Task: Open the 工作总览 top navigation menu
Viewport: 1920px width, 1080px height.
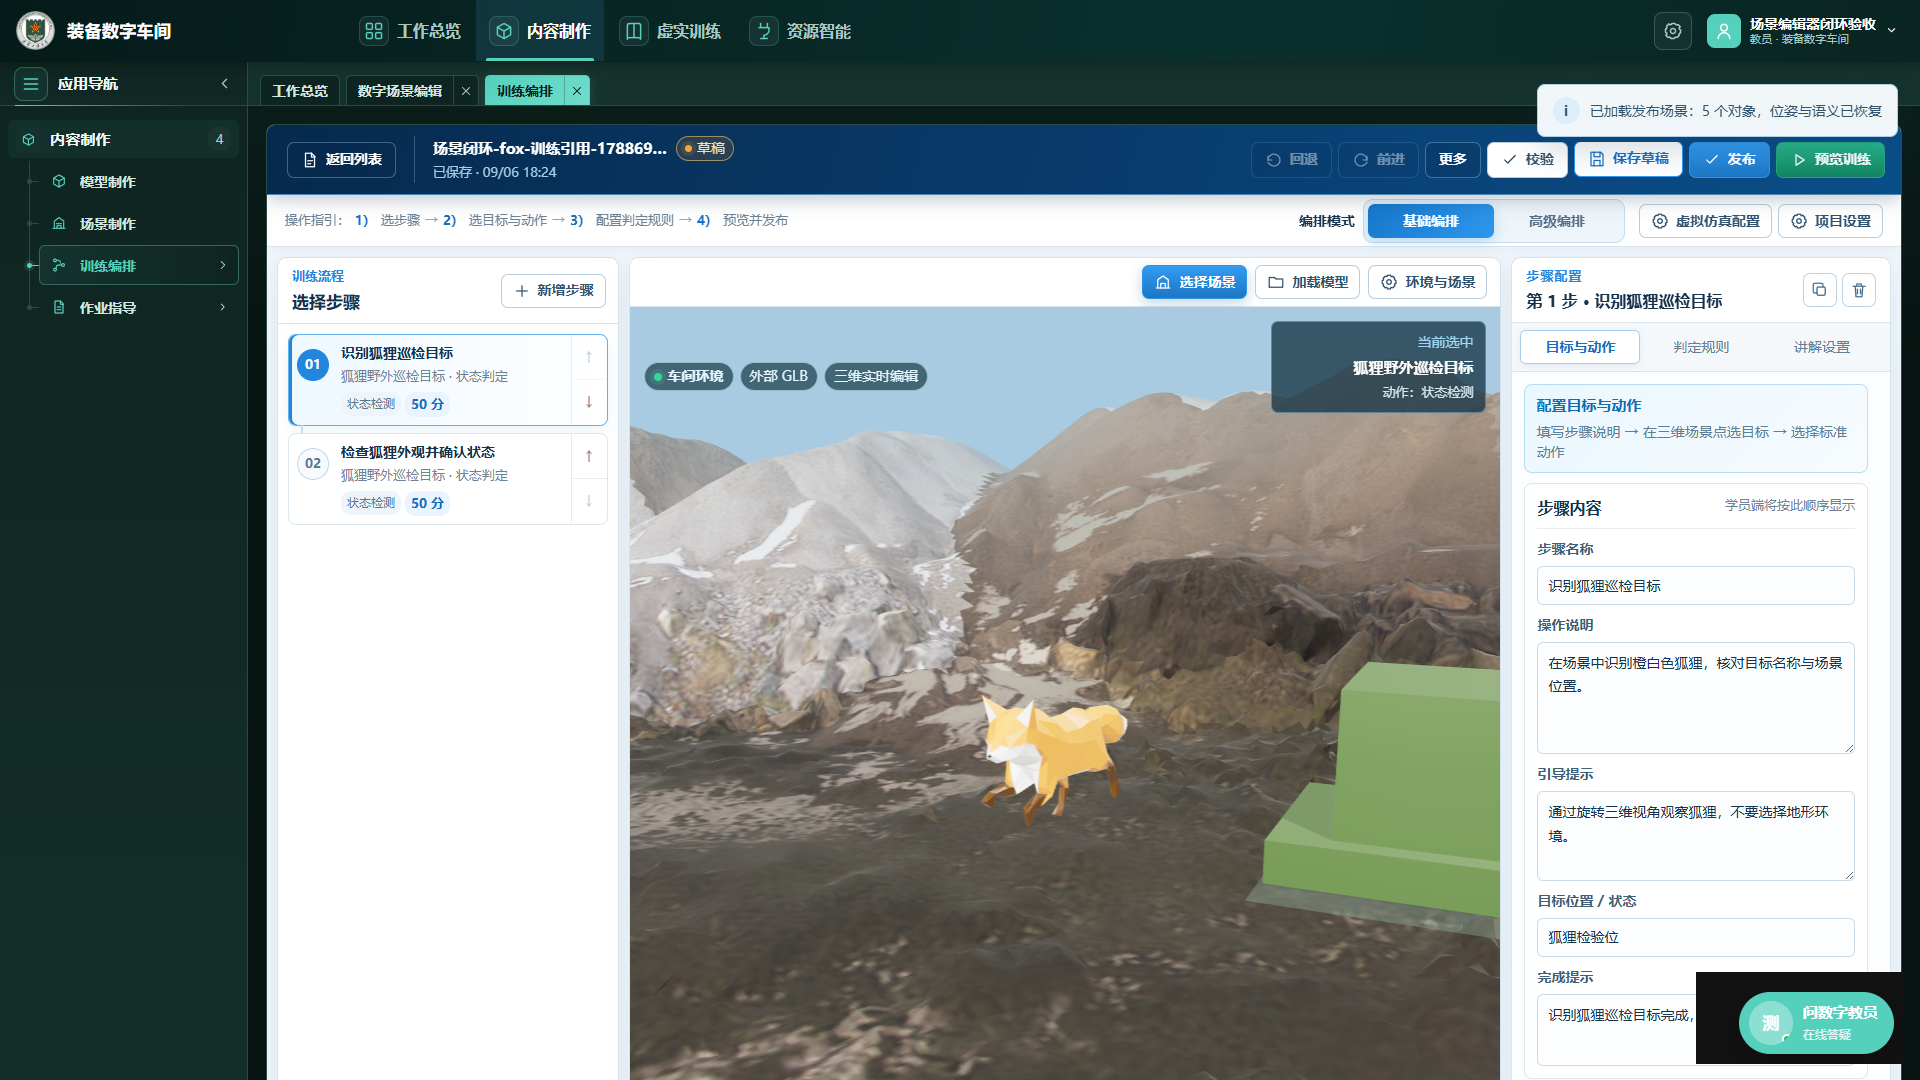Action: (x=411, y=31)
